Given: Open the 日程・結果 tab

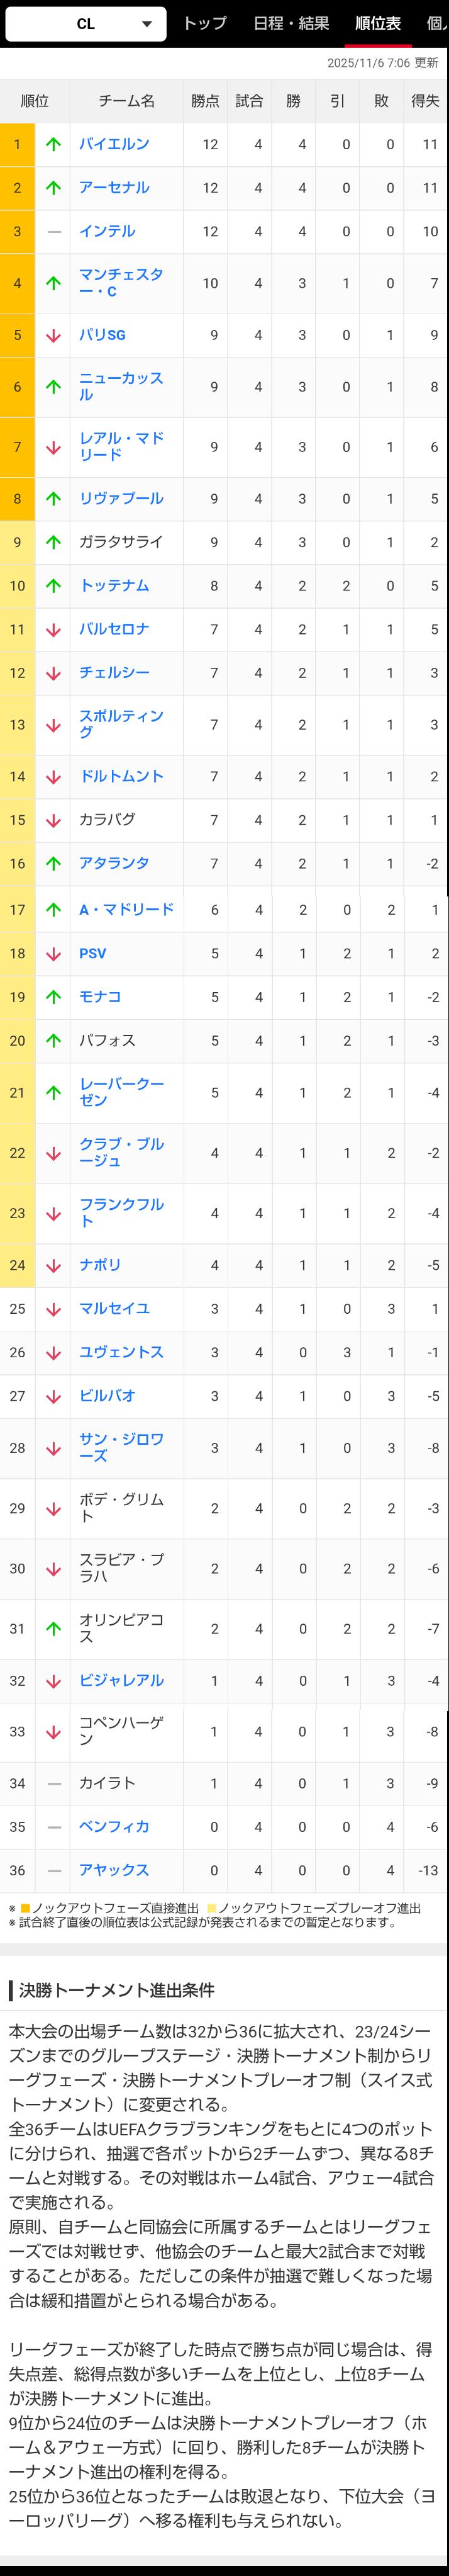Looking at the screenshot, I should [291, 23].
